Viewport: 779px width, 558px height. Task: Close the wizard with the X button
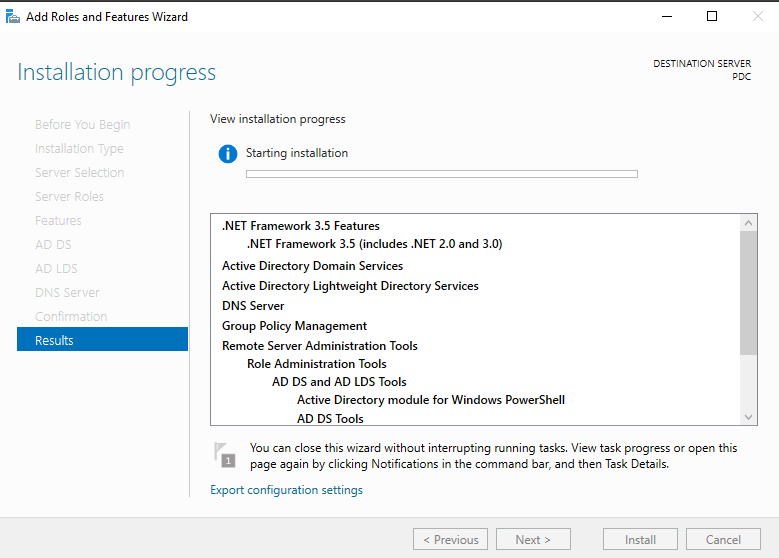pyautogui.click(x=757, y=16)
